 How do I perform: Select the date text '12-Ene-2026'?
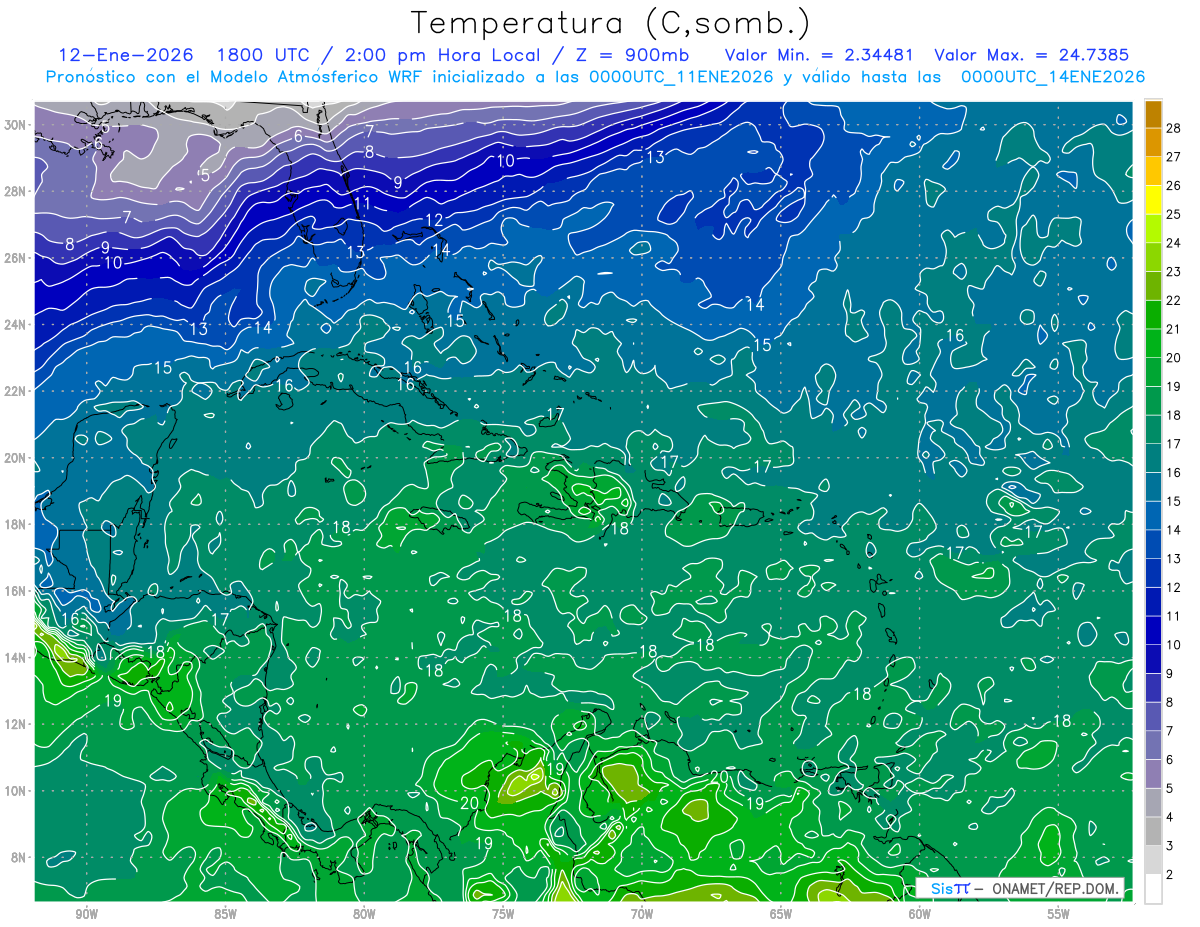128,55
